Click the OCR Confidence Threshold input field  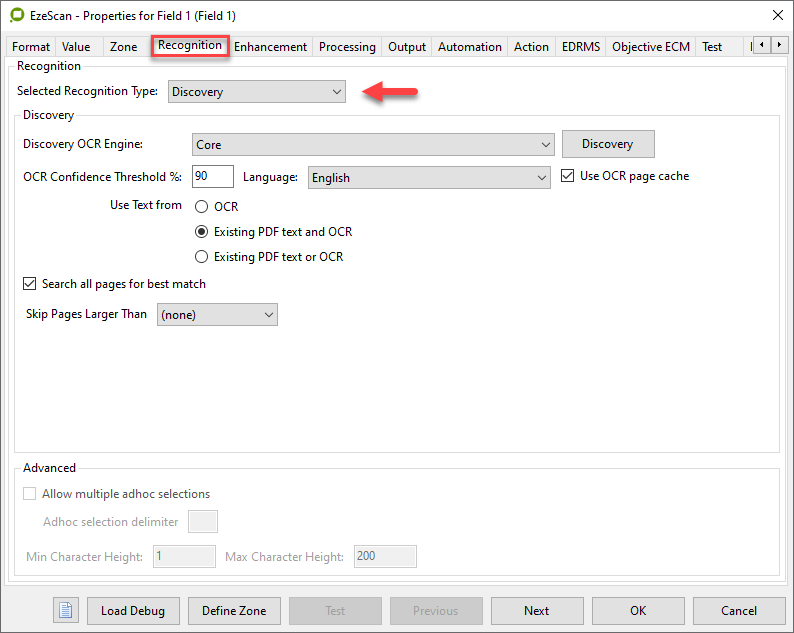coord(212,177)
